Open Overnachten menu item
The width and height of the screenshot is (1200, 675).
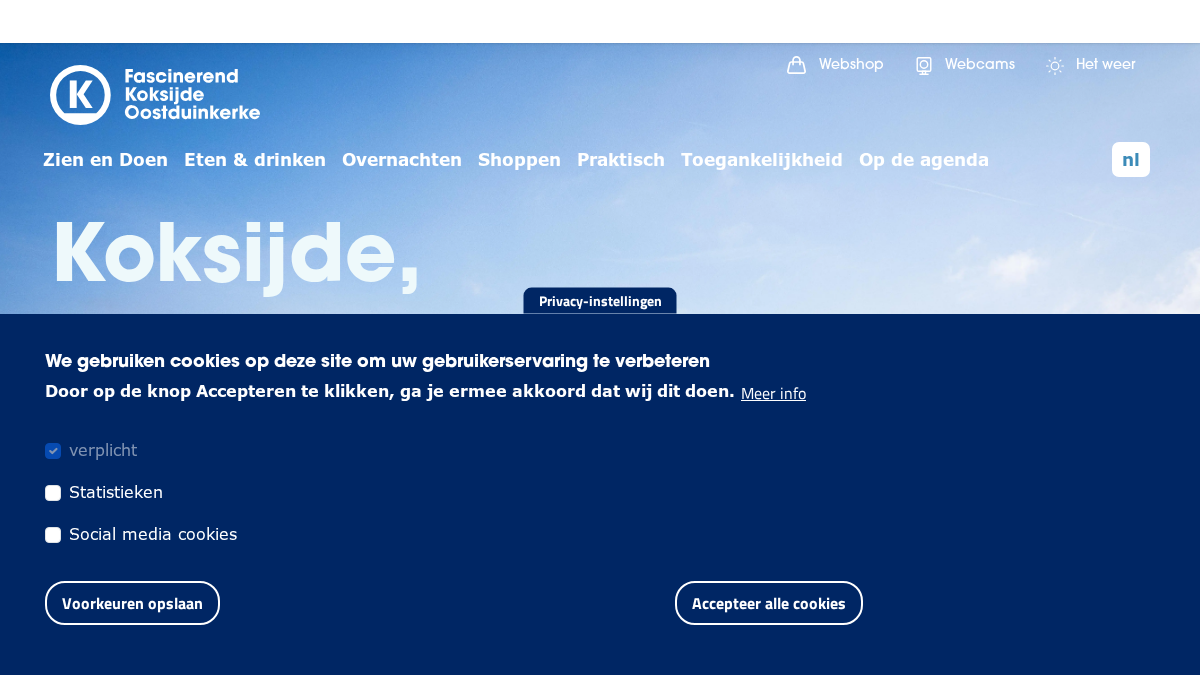tap(402, 159)
